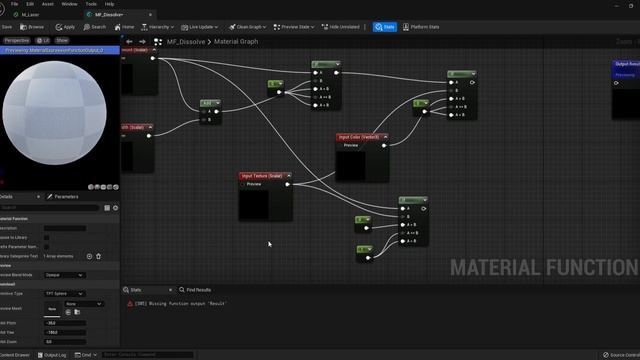
Task: Open the File menu
Action: [15, 4]
